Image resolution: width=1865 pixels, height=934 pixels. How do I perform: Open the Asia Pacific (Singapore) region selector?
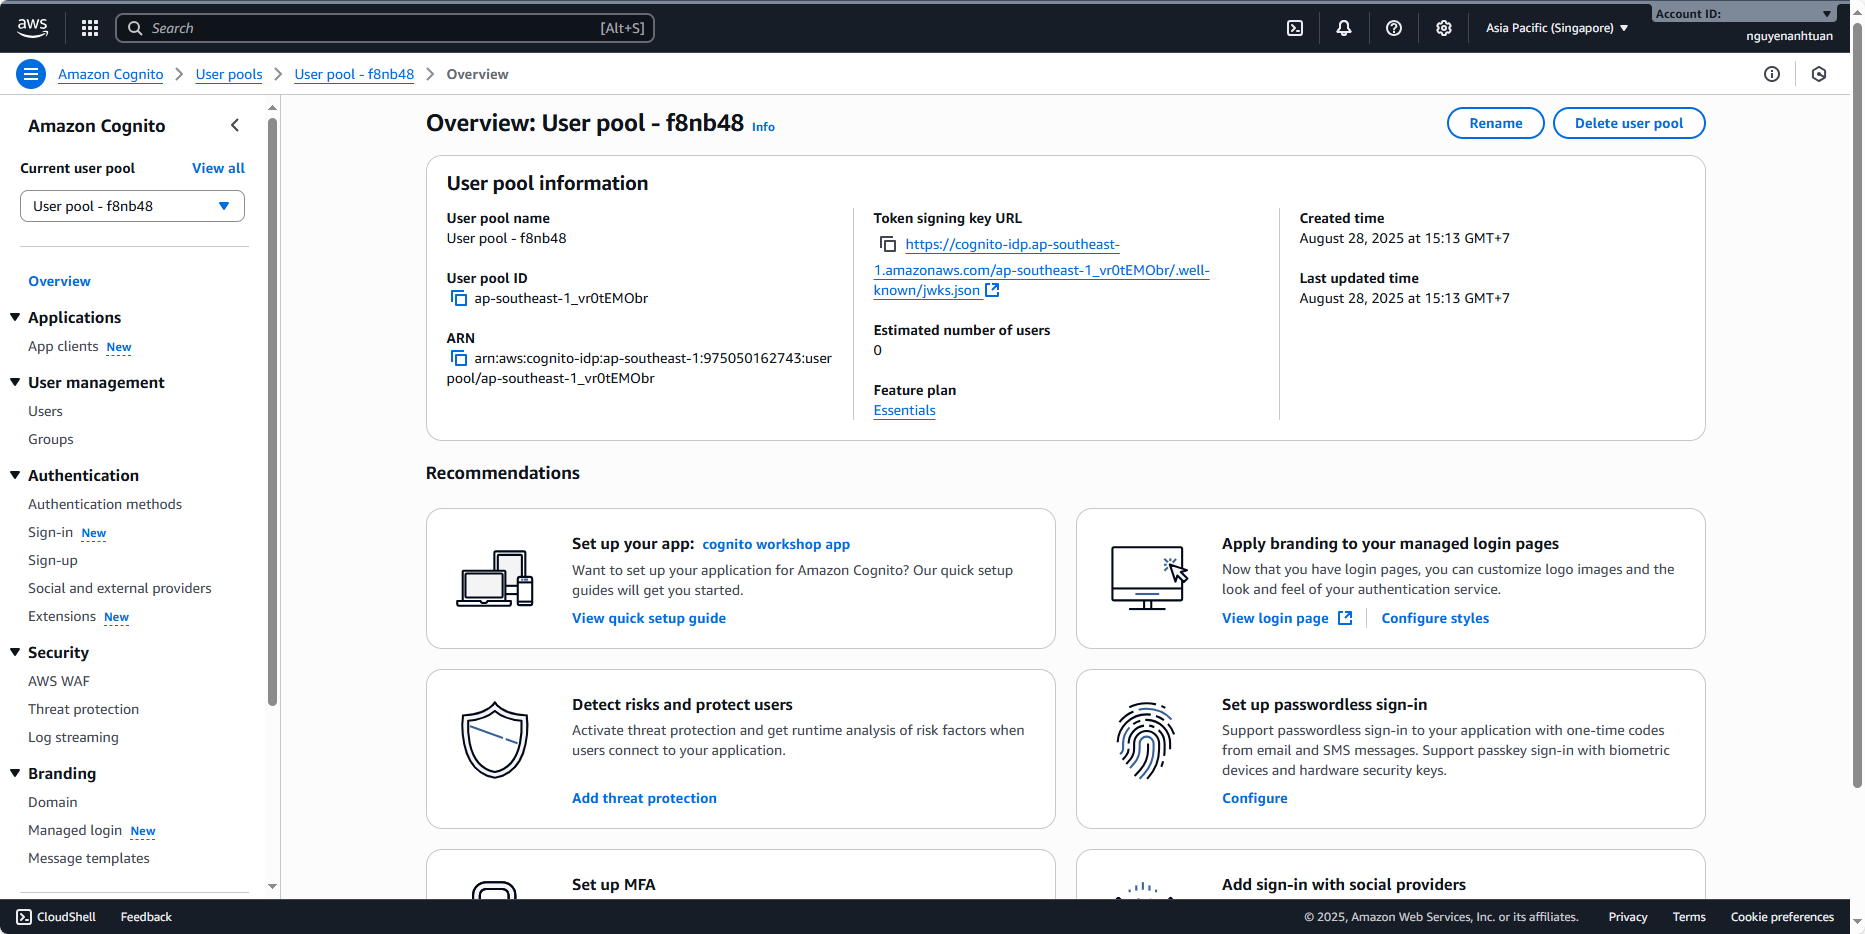1556,28
